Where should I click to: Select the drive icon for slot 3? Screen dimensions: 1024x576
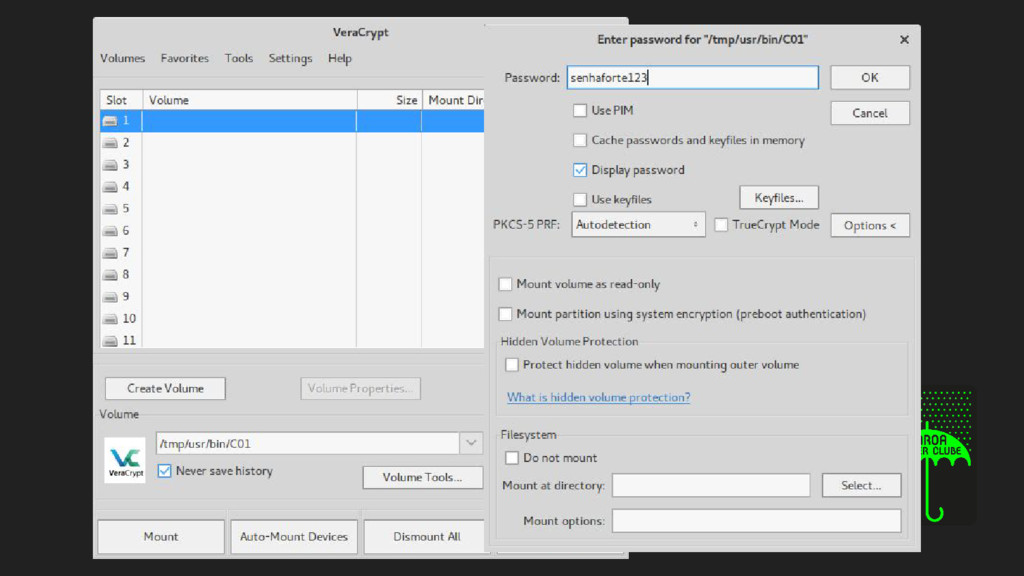click(x=110, y=165)
